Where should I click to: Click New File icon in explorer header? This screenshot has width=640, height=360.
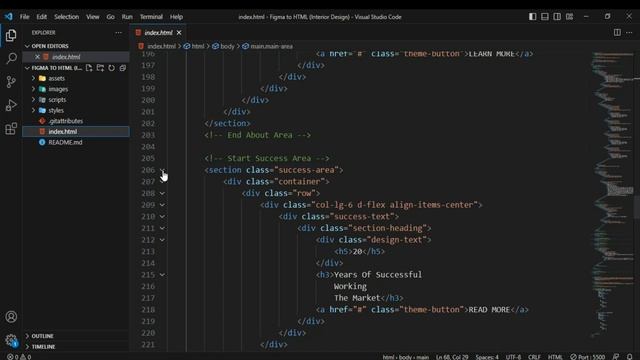89,68
